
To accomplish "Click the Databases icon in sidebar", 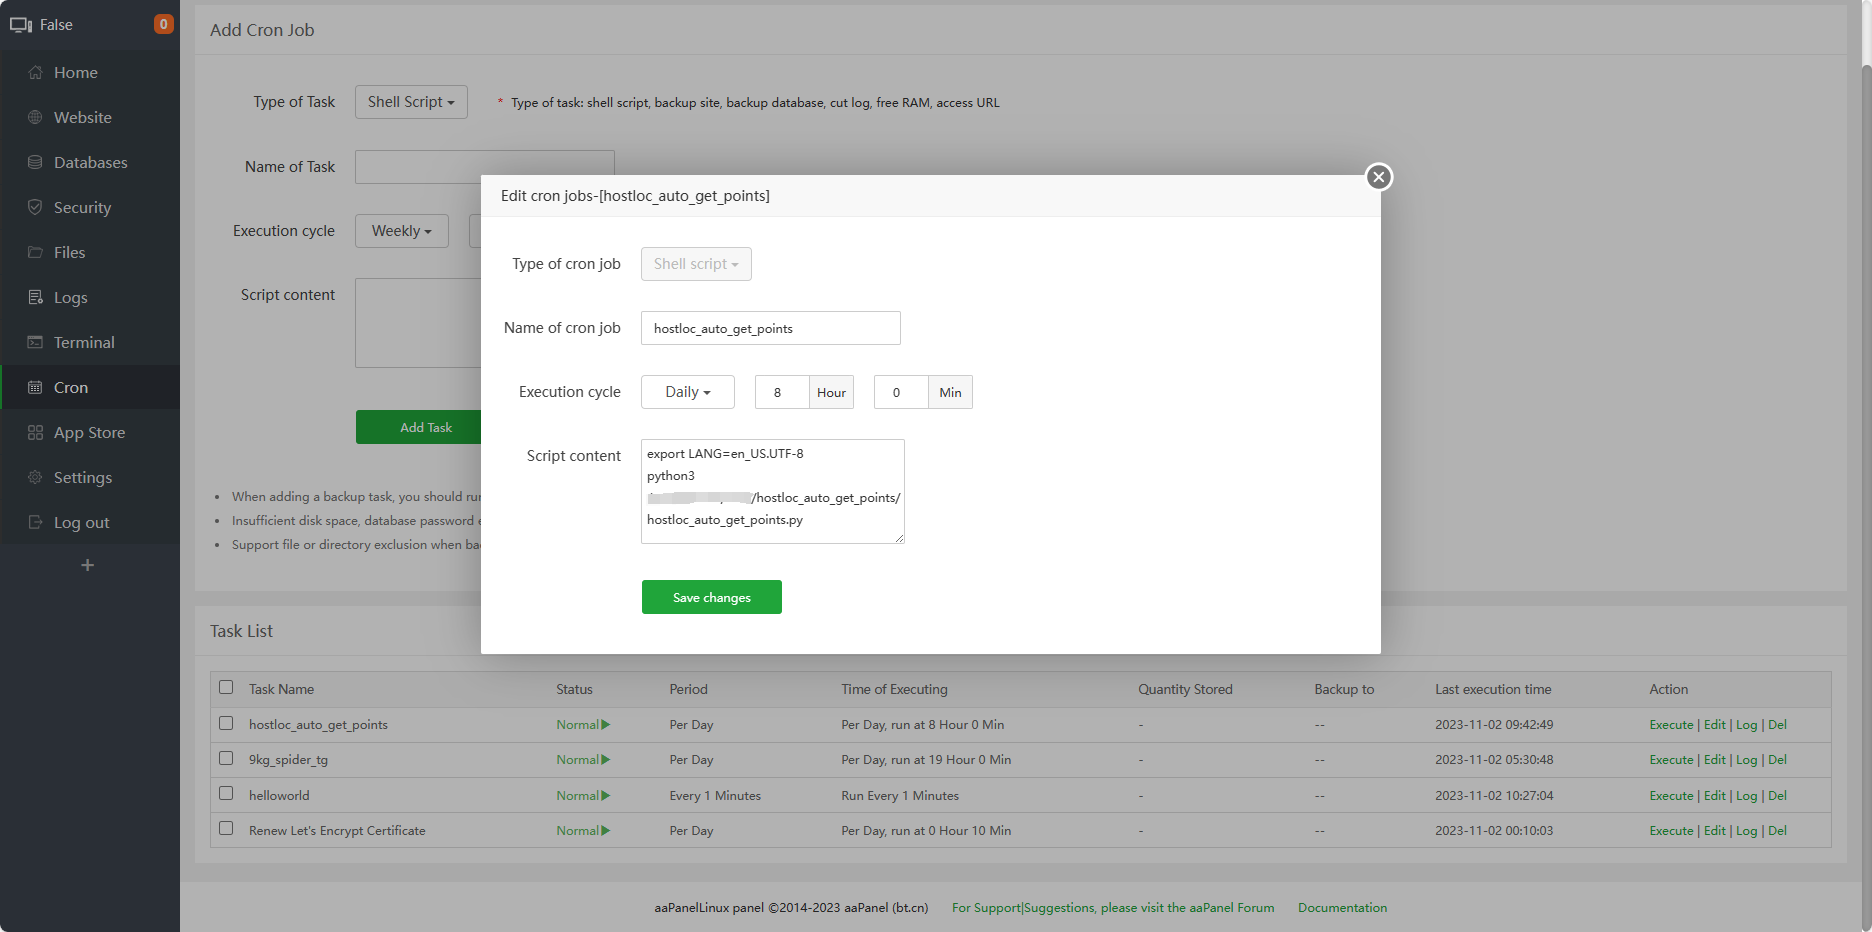I will 35,163.
